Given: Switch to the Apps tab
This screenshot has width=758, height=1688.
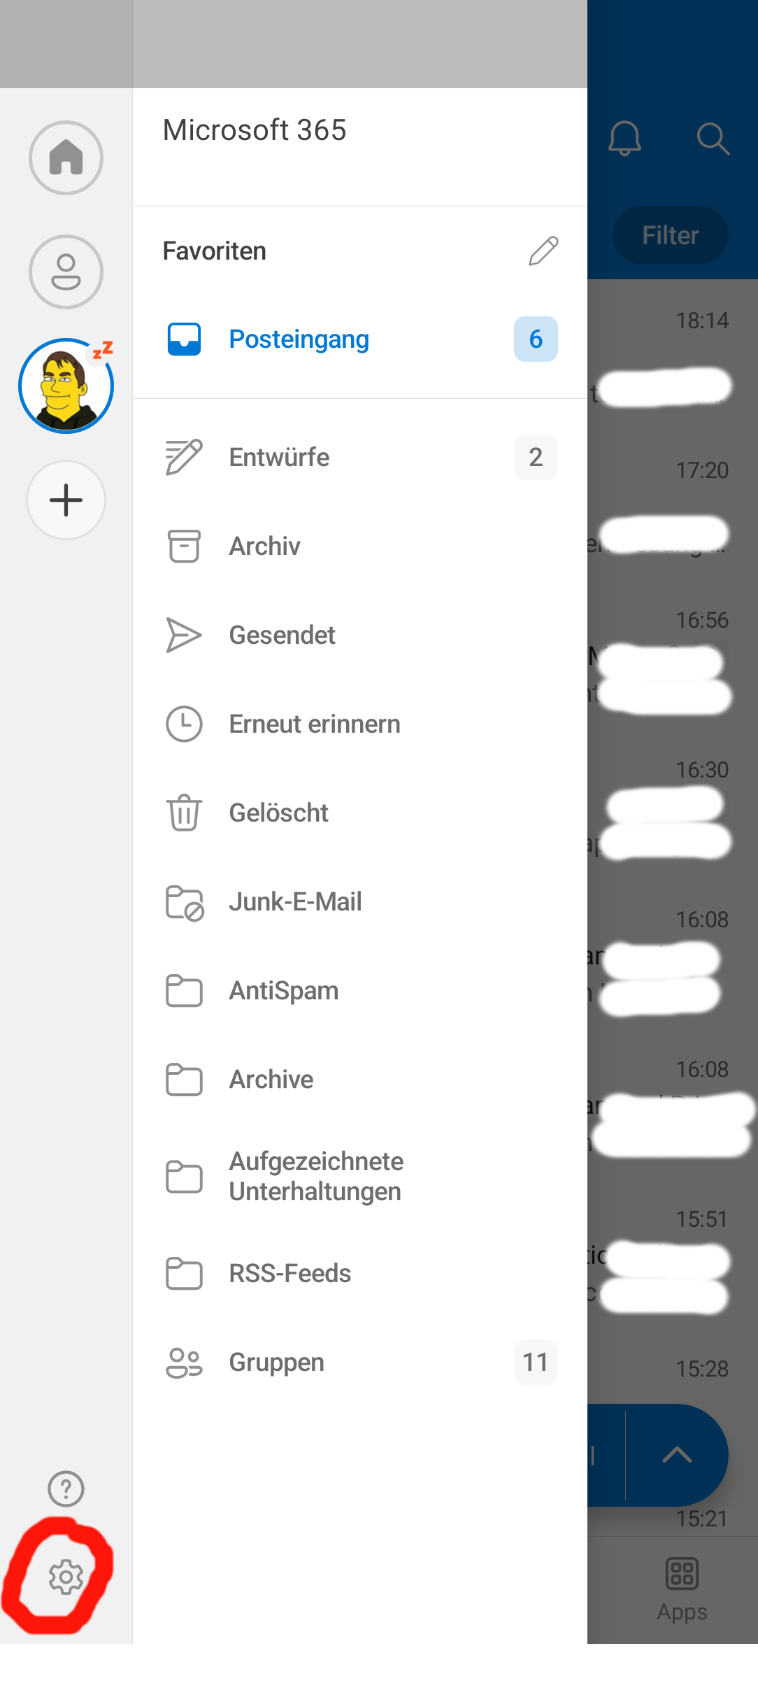Looking at the screenshot, I should [682, 1587].
